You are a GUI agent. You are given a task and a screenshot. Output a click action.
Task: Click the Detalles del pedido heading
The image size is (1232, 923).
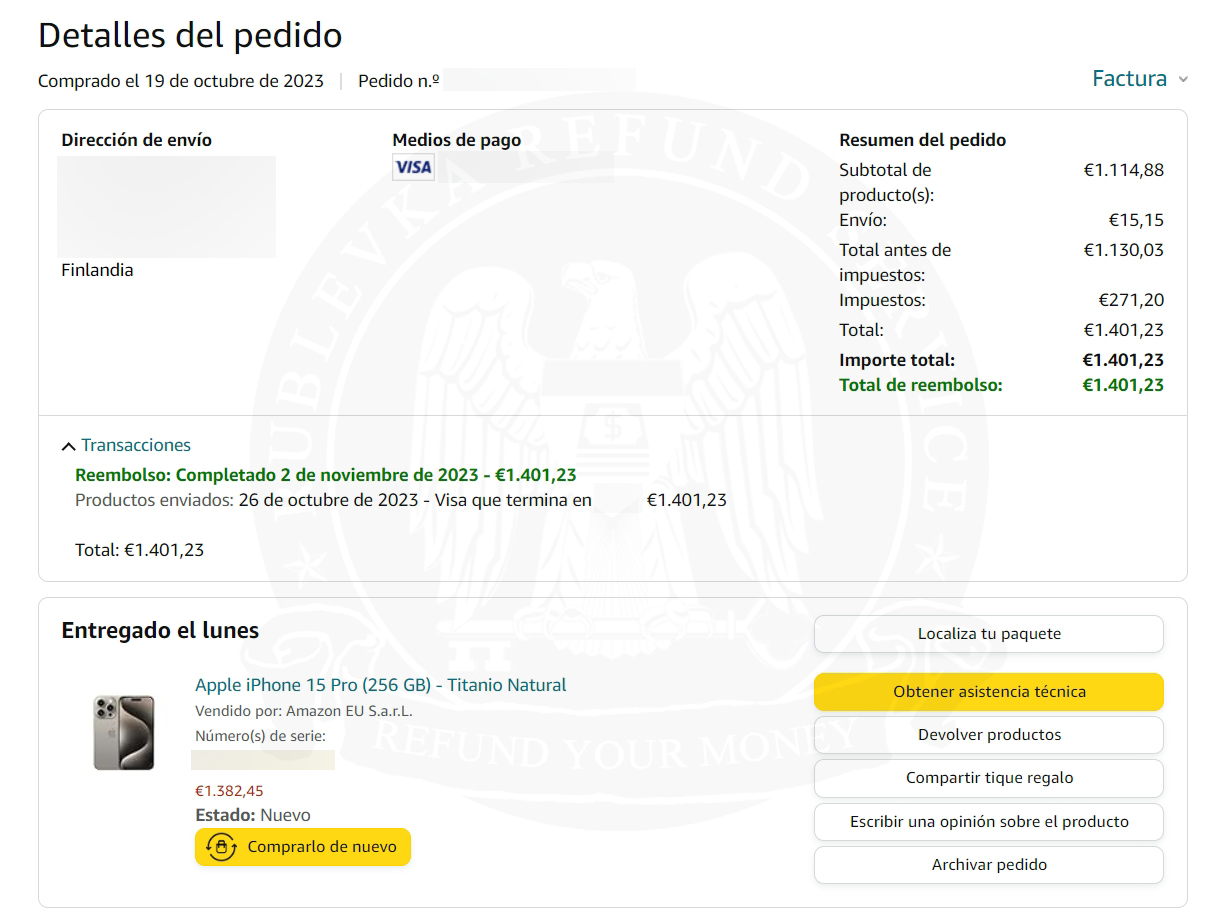[x=190, y=35]
